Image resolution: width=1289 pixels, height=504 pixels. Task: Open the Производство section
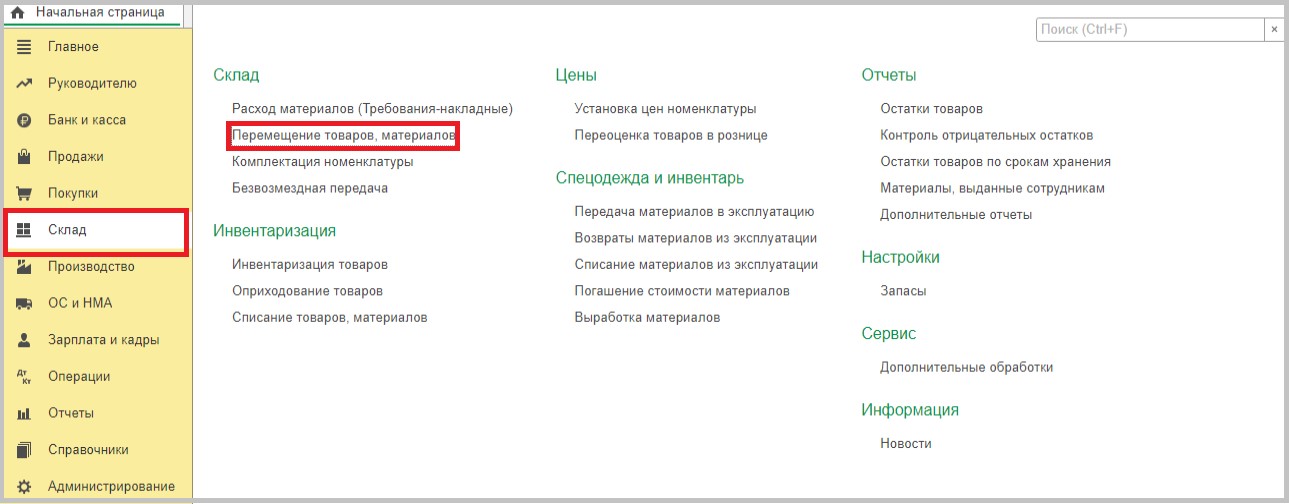click(91, 267)
